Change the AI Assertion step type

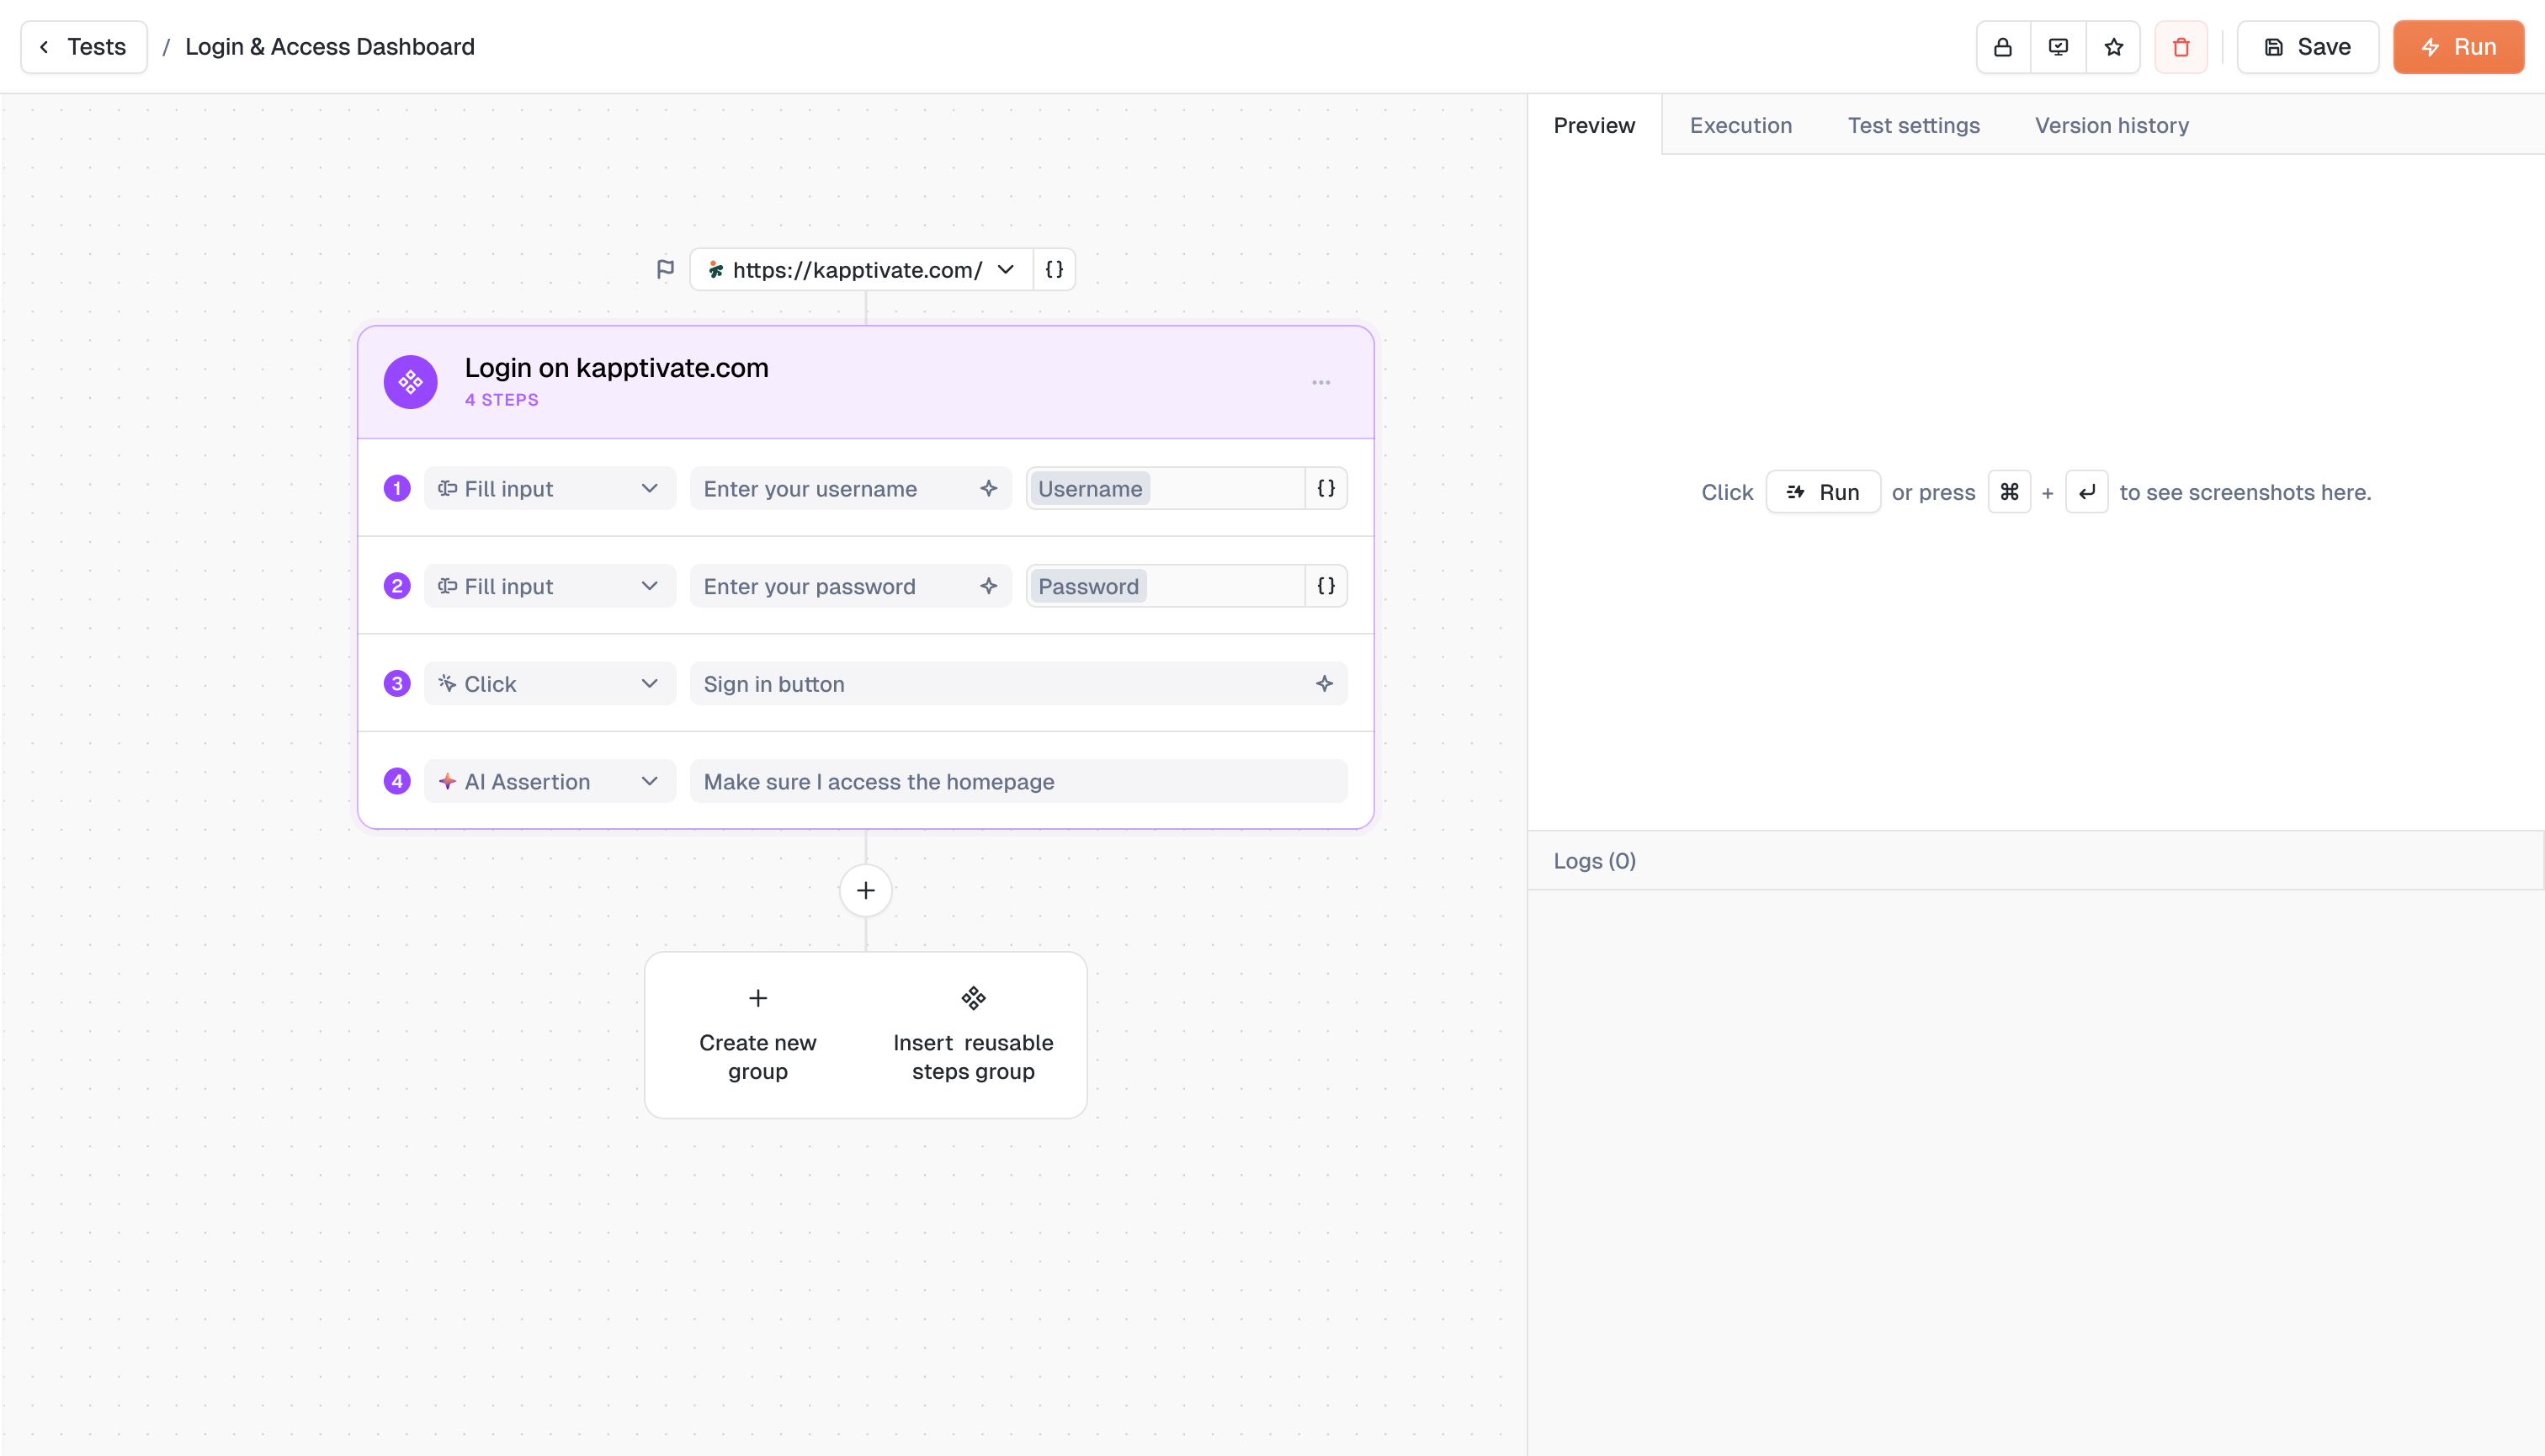pos(549,782)
